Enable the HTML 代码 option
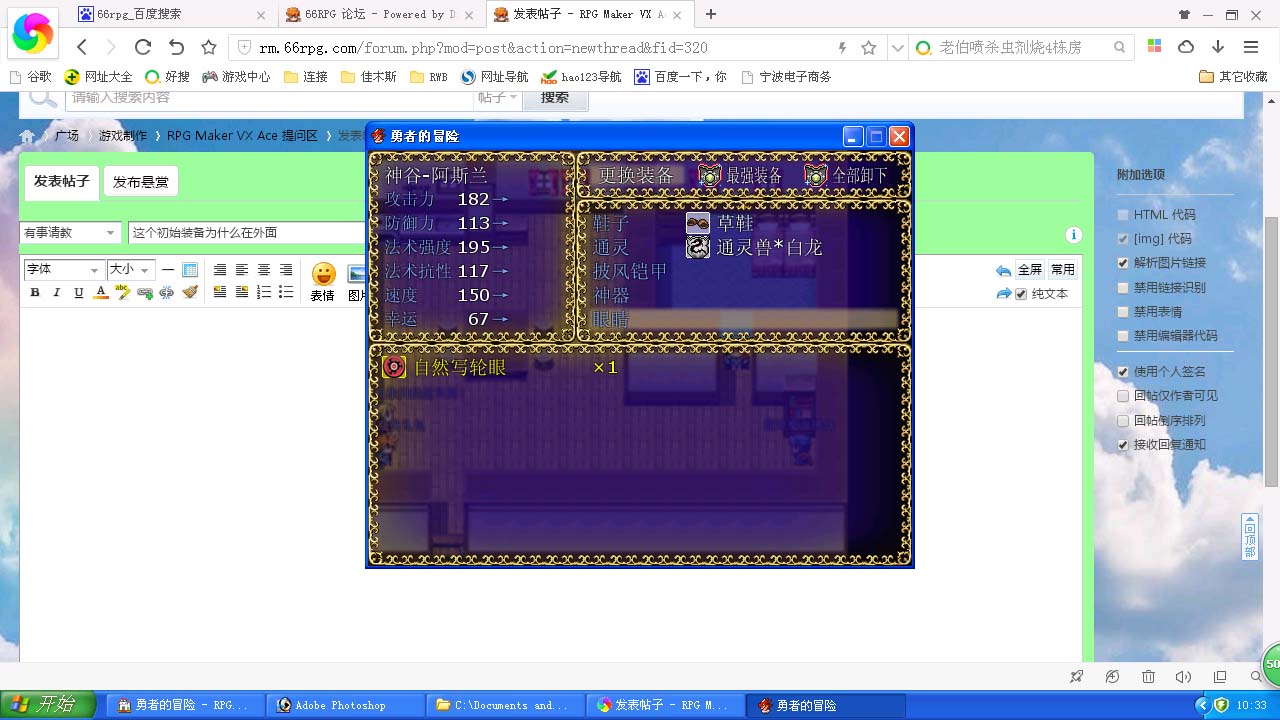This screenshot has height=720, width=1280. coord(1123,215)
